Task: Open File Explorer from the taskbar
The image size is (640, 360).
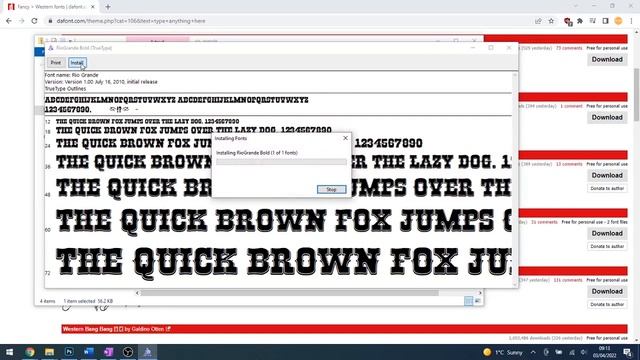Action: [49, 352]
